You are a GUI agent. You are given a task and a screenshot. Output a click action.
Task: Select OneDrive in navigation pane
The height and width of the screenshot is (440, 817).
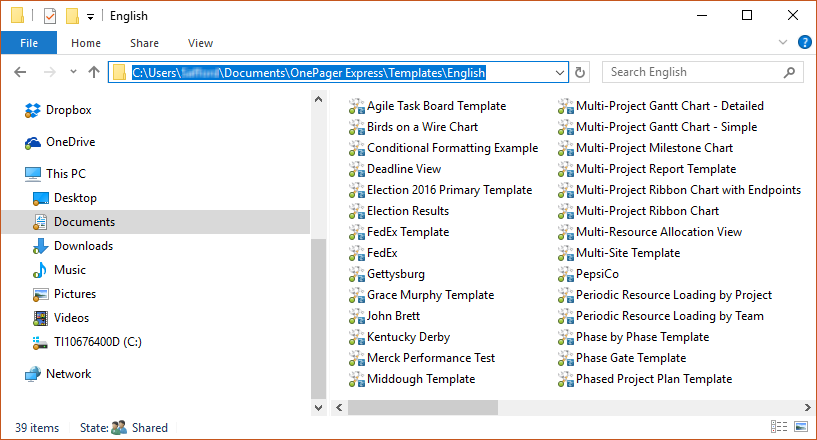60,142
